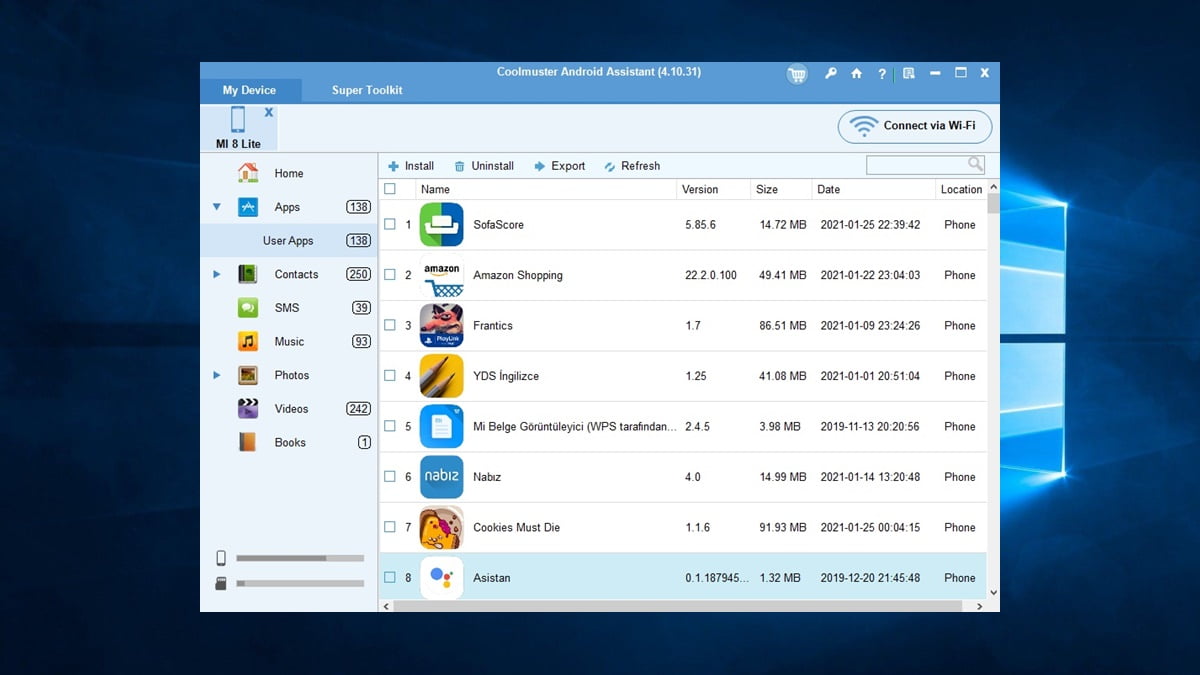1200x675 pixels.
Task: Open the help question mark icon
Action: click(x=882, y=74)
